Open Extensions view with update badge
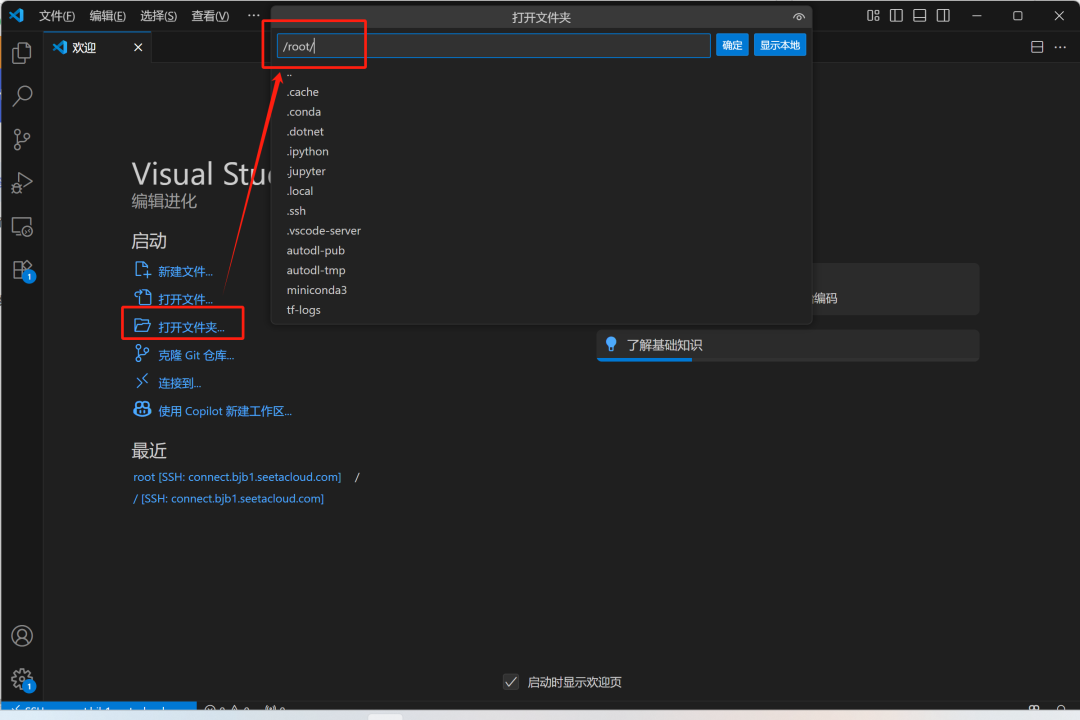 click(22, 270)
